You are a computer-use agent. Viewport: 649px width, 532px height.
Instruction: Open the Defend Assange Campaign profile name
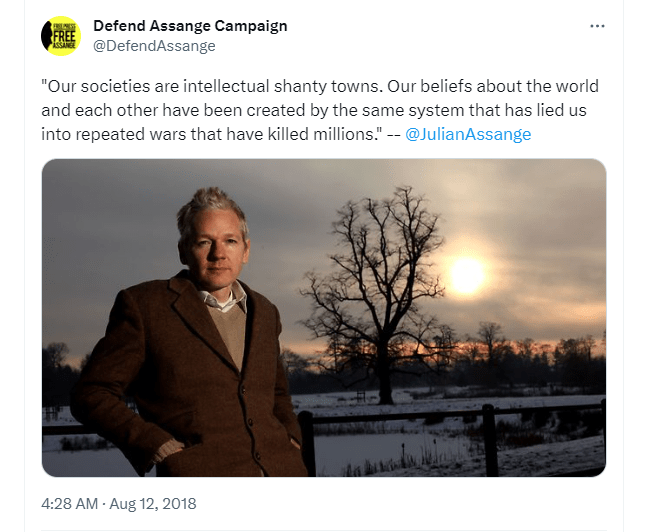[x=190, y=26]
